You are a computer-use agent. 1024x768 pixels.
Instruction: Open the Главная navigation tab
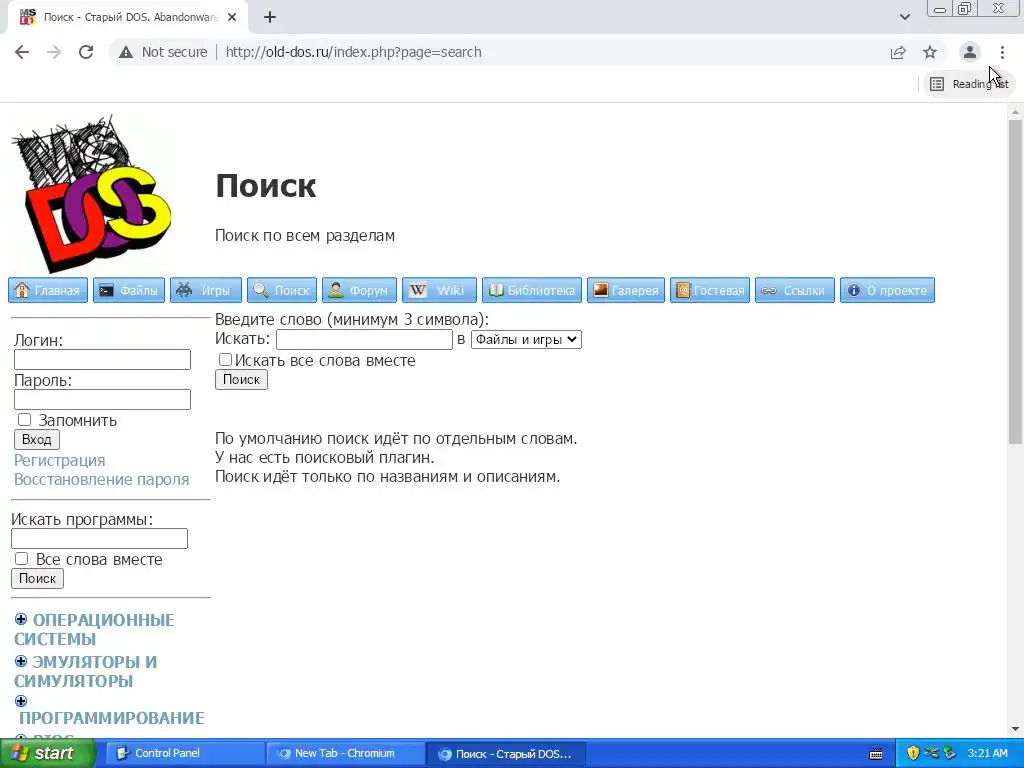[48, 290]
